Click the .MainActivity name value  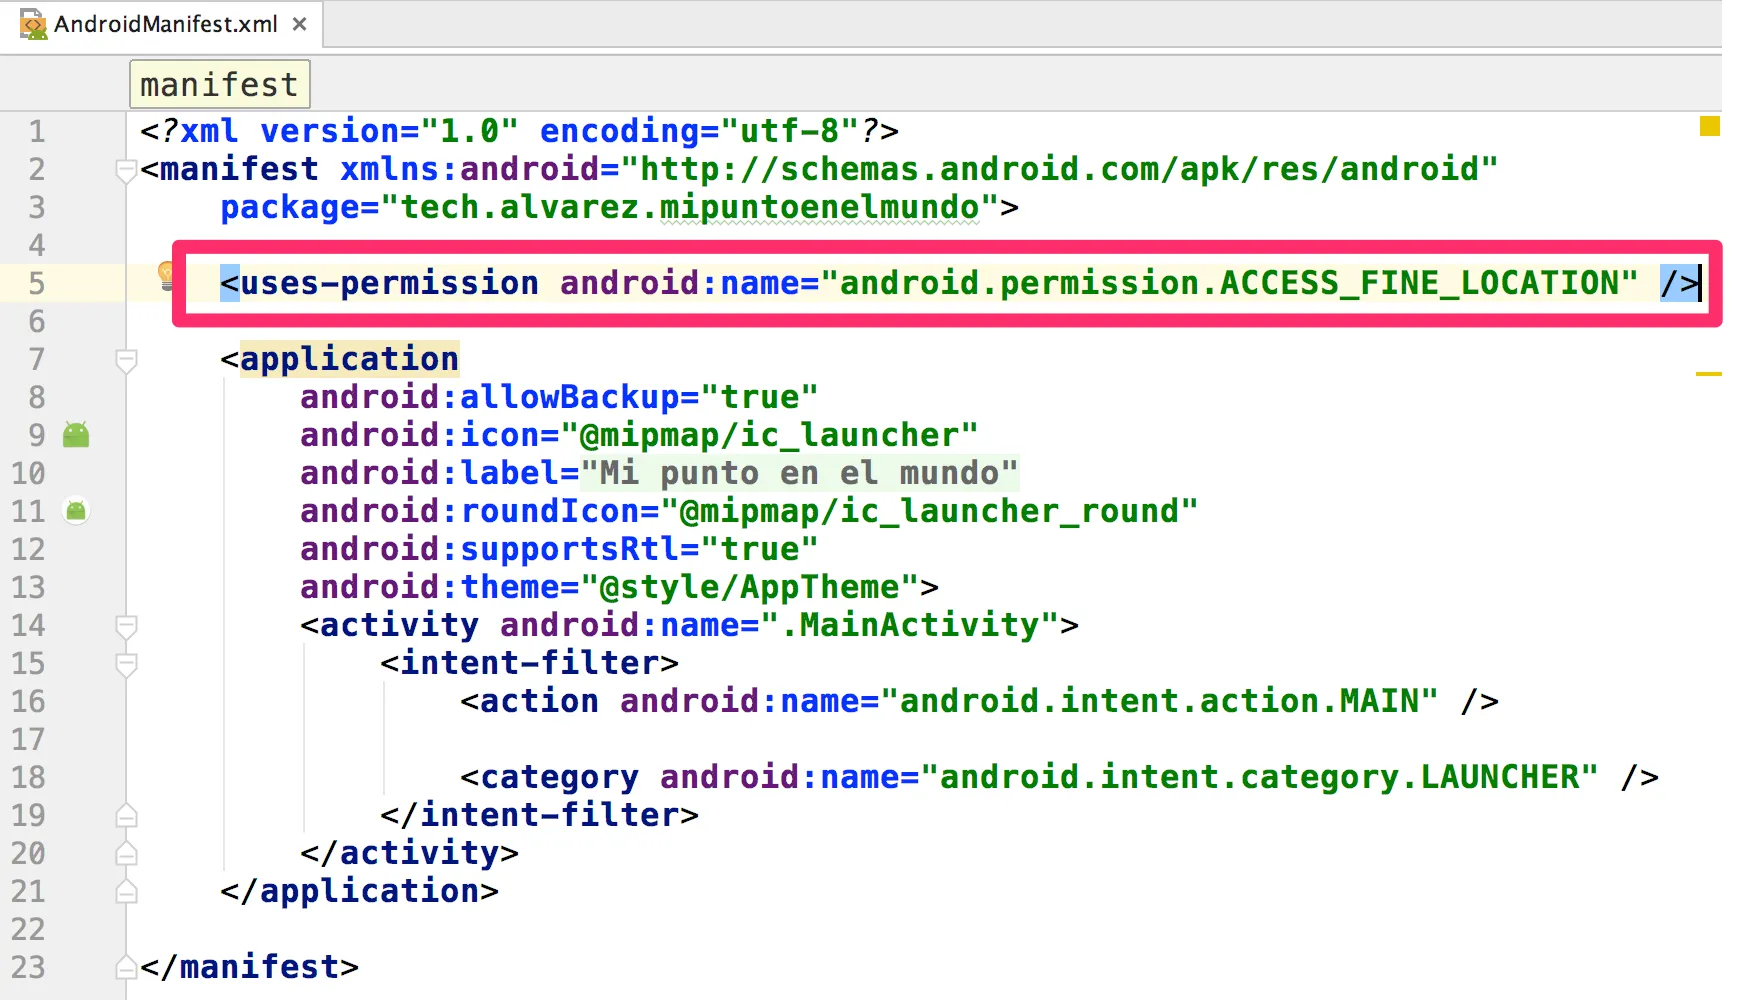point(909,625)
